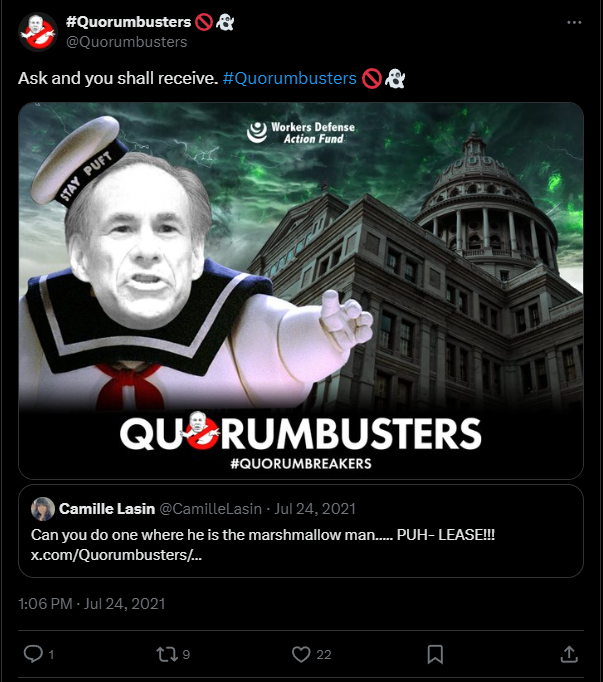603x682 pixels.
Task: Open the three-dot more options menu
Action: [x=574, y=23]
